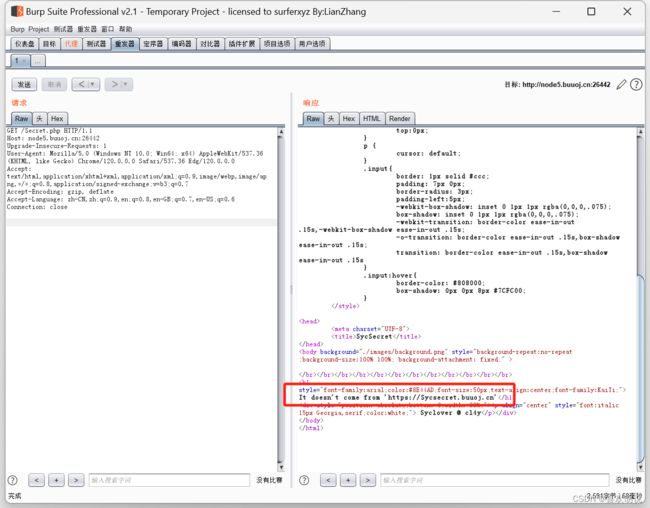
Task: Switch to the 编码器 (Decoder) tab
Action: pos(182,44)
